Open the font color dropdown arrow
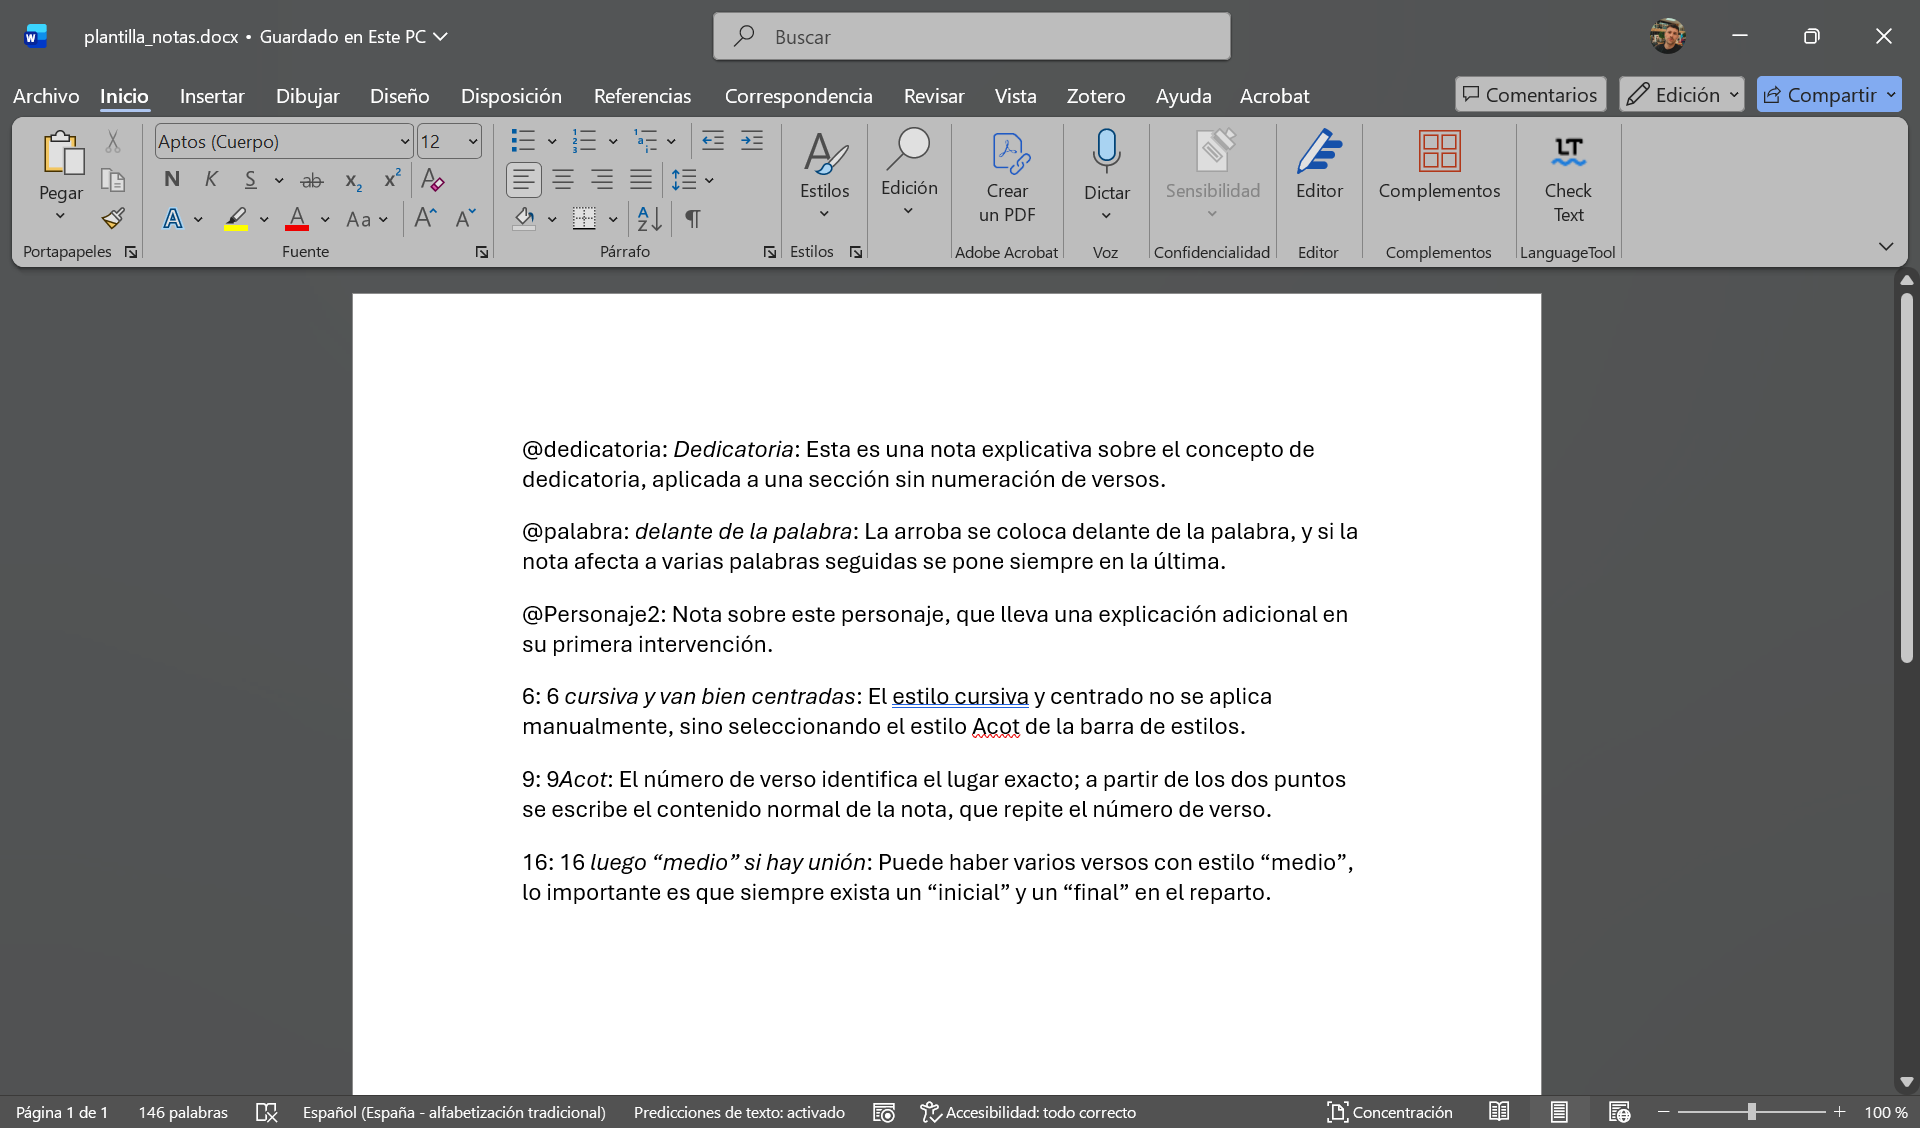Image resolution: width=1920 pixels, height=1128 pixels. [324, 219]
